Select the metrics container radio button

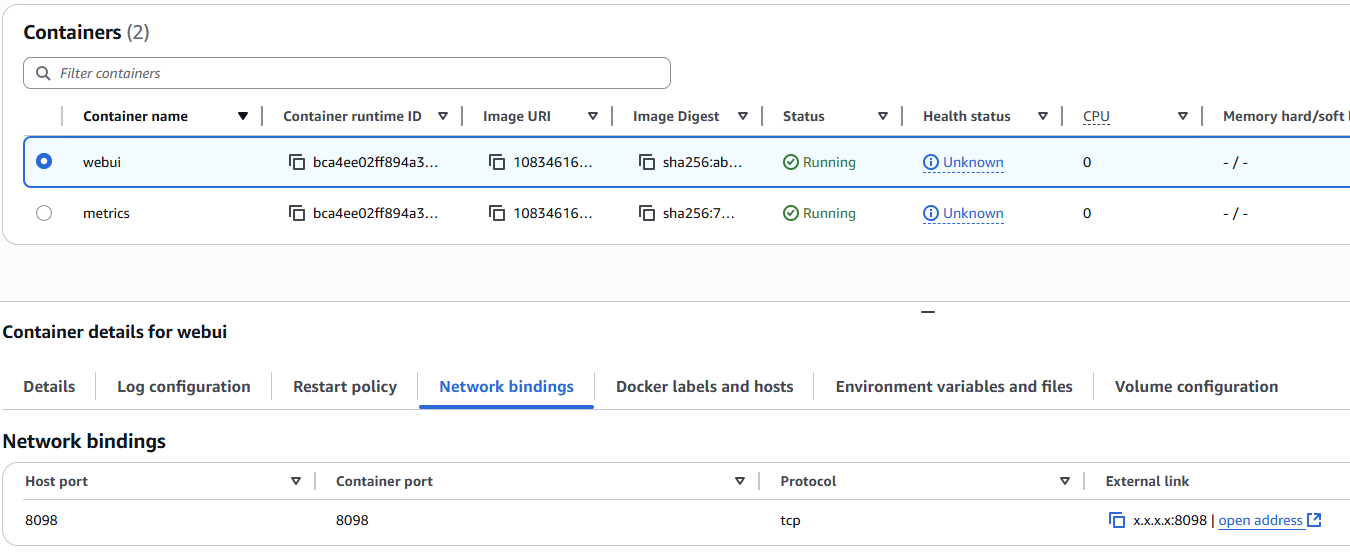point(44,213)
